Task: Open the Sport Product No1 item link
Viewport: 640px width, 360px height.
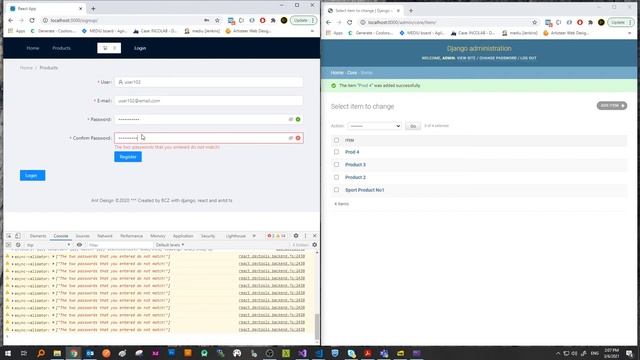Action: coord(364,190)
